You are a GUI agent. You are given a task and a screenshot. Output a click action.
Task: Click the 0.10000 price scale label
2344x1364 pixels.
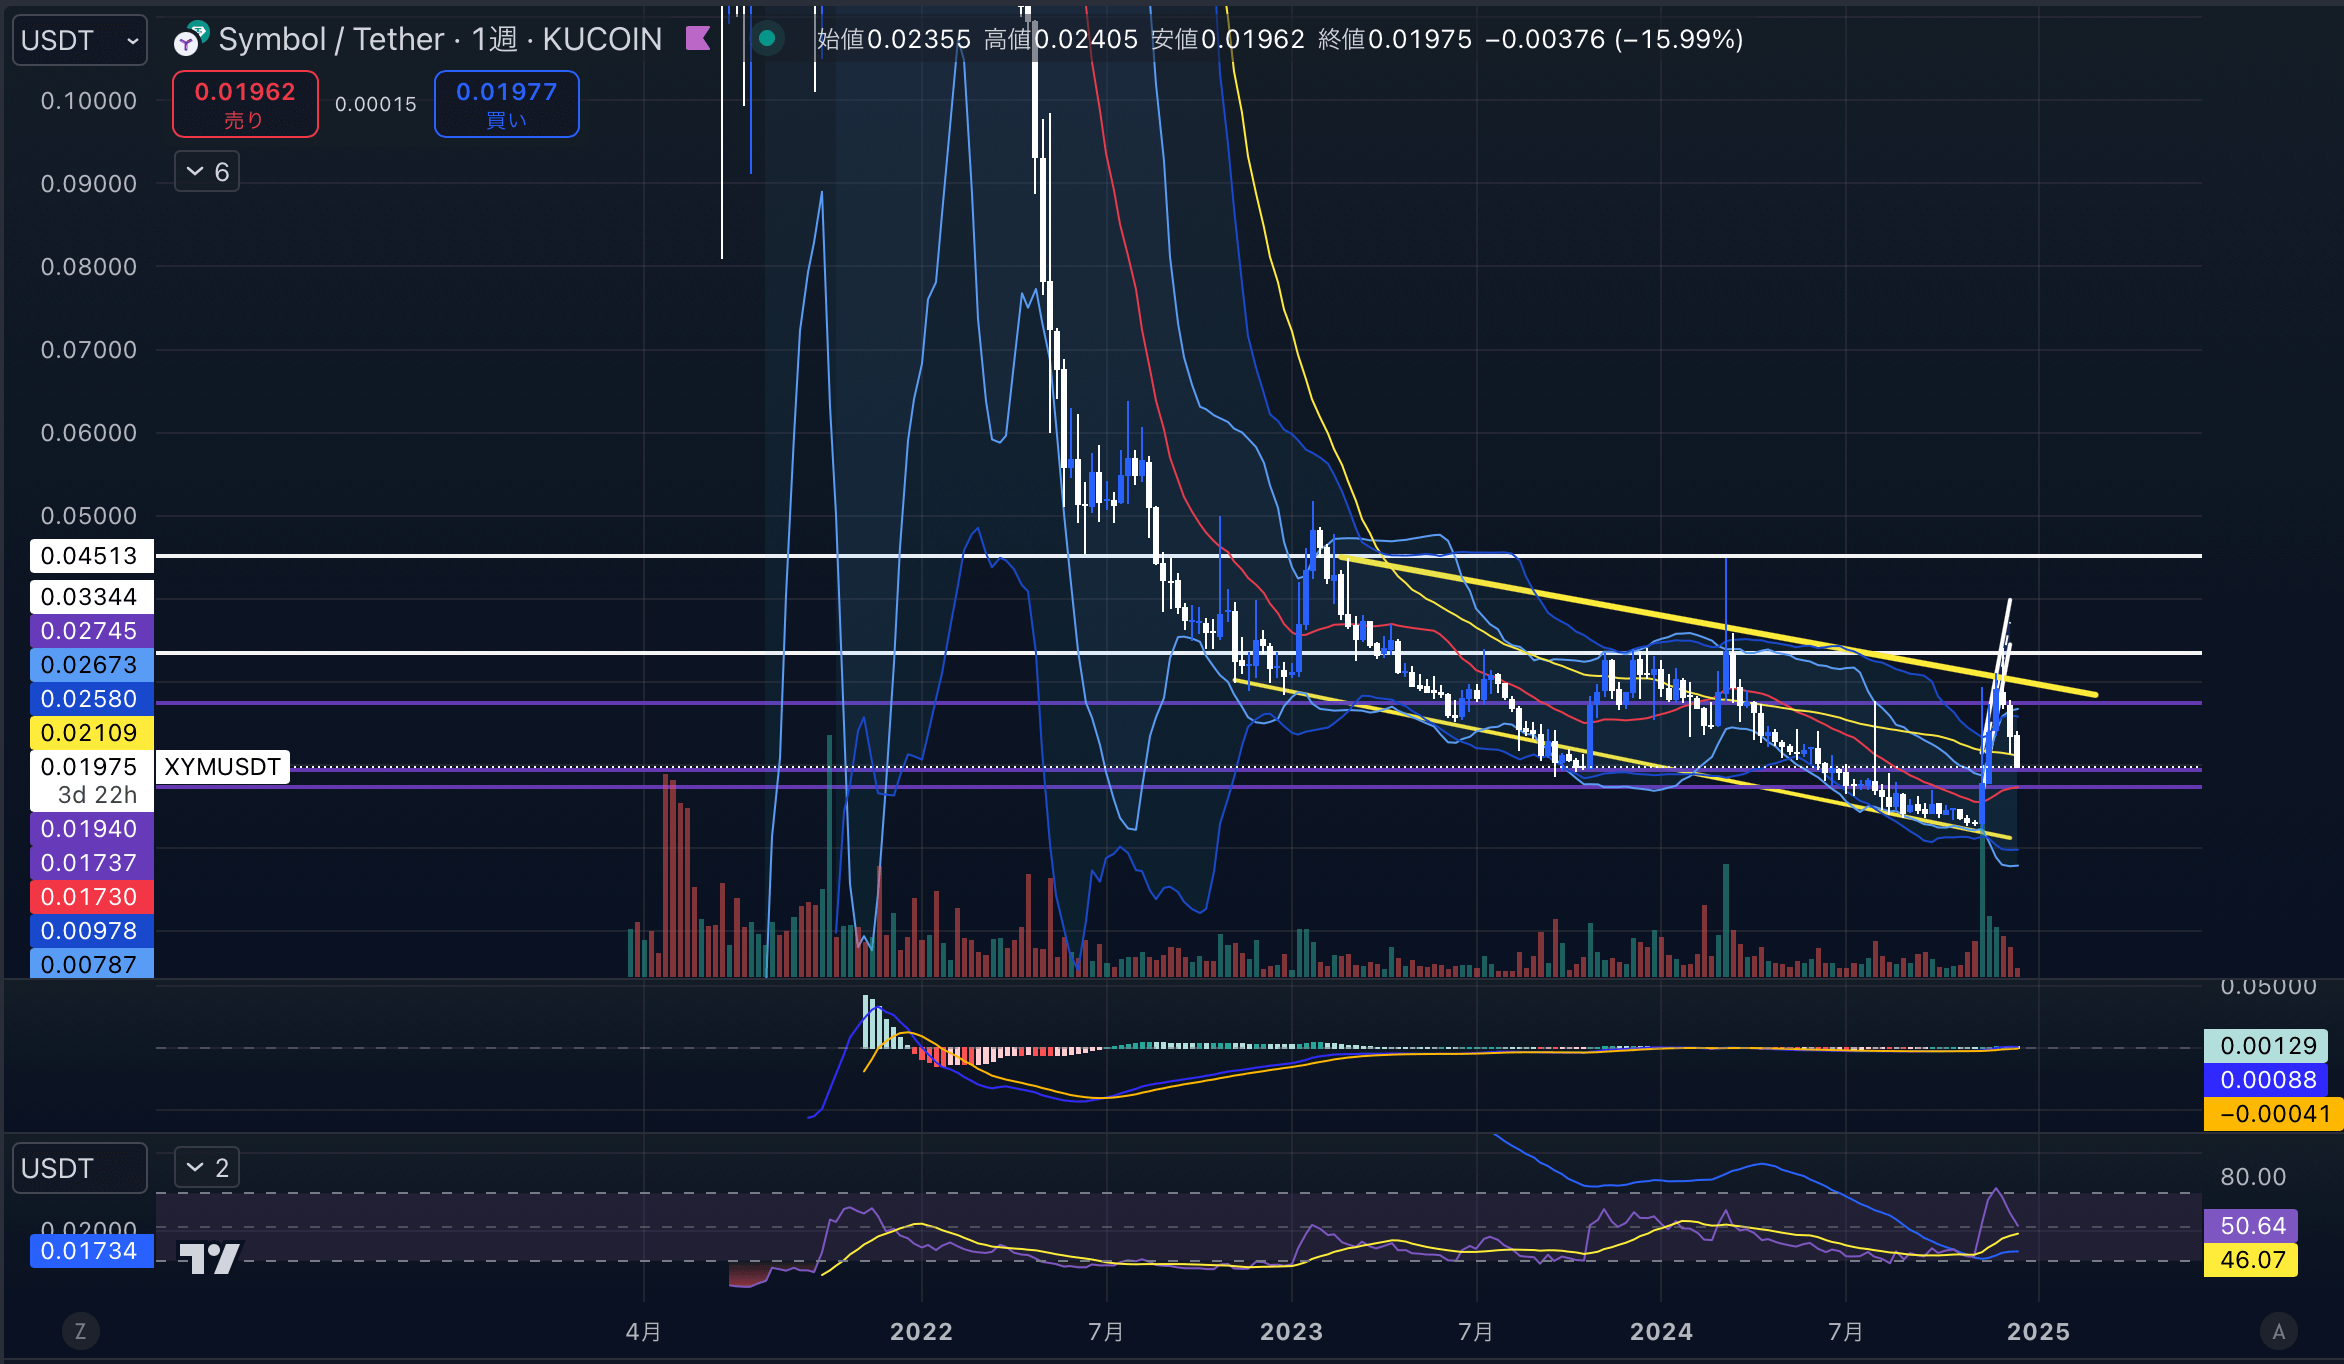pos(89,101)
